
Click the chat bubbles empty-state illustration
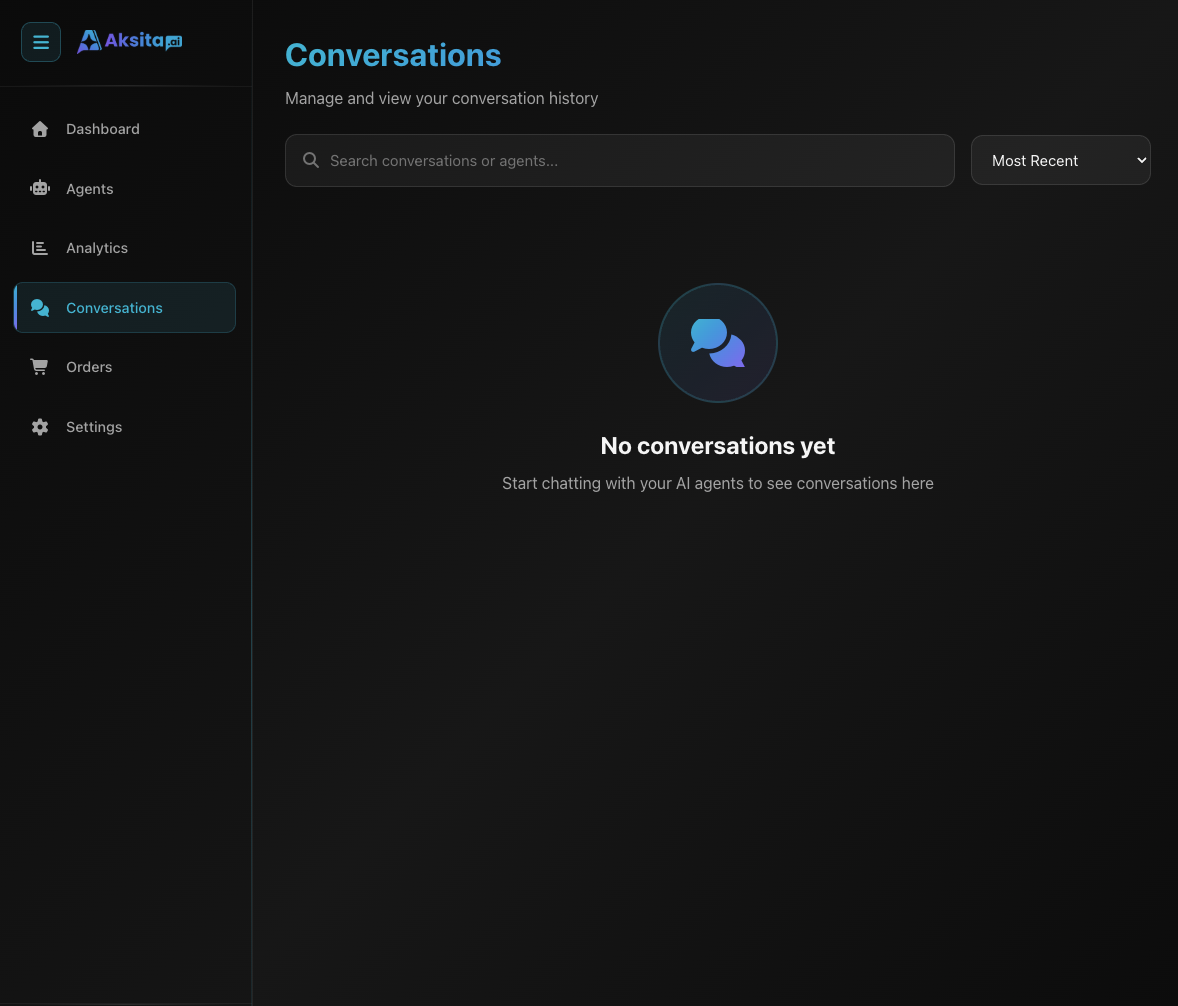(717, 343)
